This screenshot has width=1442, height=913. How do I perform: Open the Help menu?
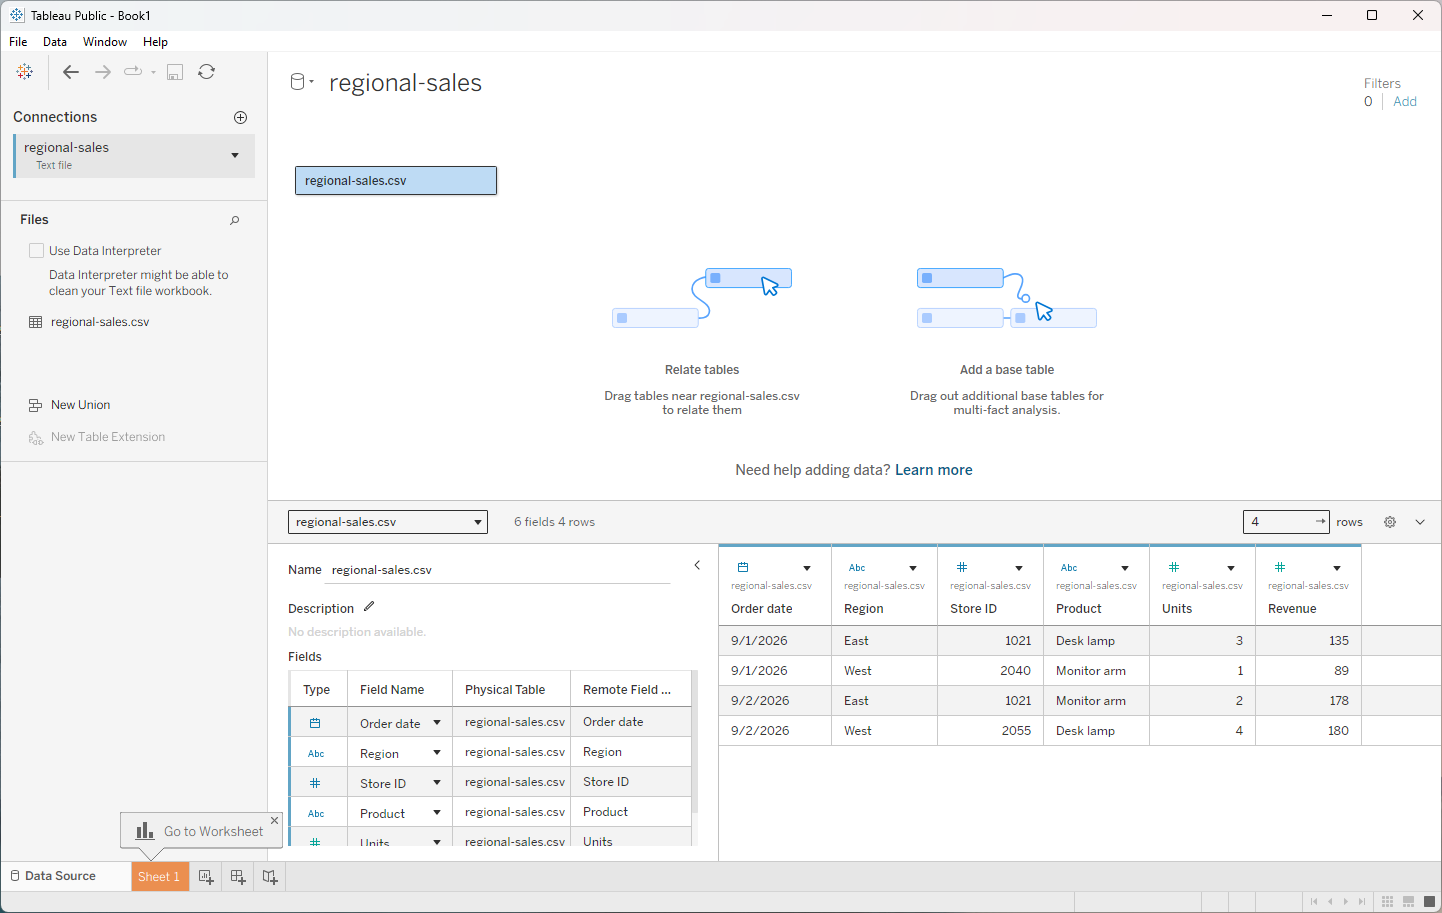point(155,42)
